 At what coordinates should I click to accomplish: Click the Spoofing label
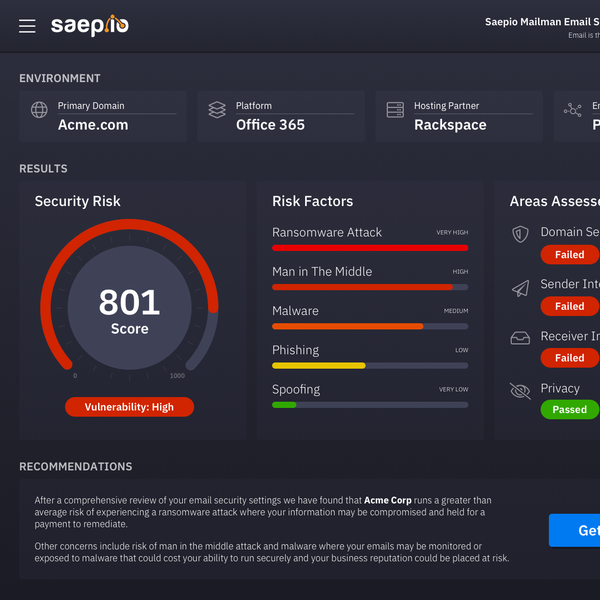click(296, 390)
